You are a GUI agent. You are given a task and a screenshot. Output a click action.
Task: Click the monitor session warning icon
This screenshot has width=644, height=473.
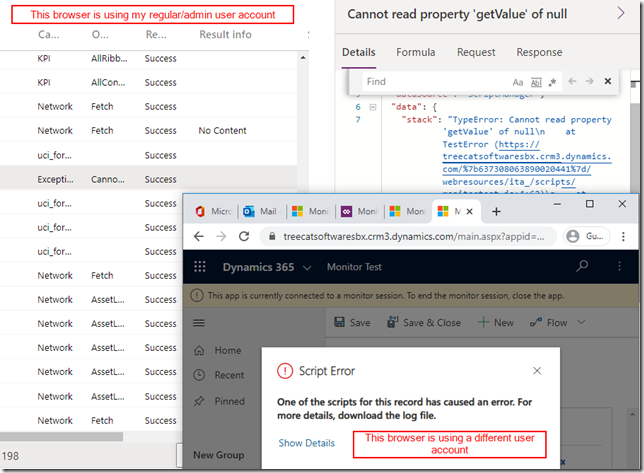(197, 295)
